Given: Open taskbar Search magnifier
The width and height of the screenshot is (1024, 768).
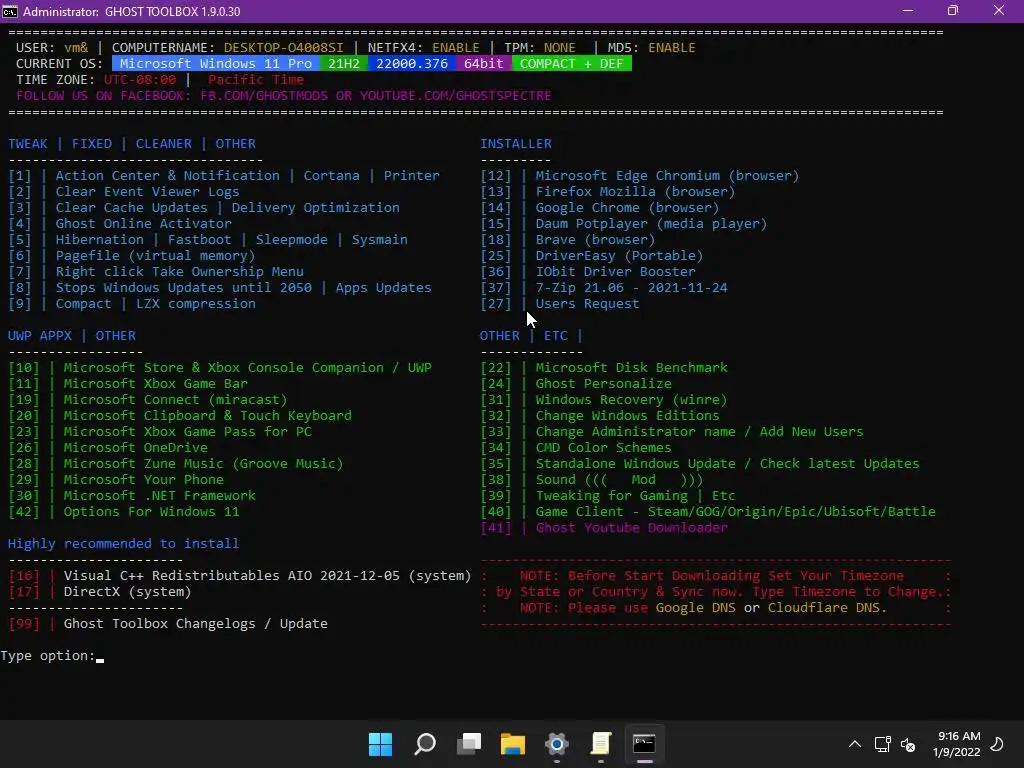Looking at the screenshot, I should tap(424, 744).
